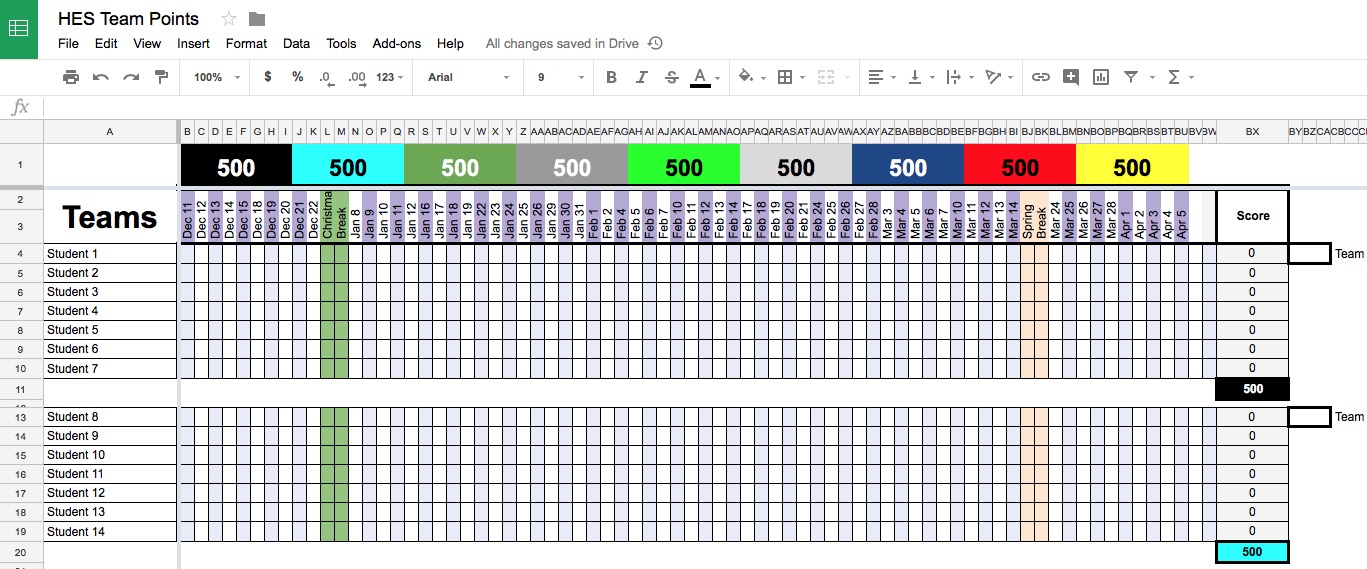
Task: Select the Student 14 cell
Action: (110, 532)
